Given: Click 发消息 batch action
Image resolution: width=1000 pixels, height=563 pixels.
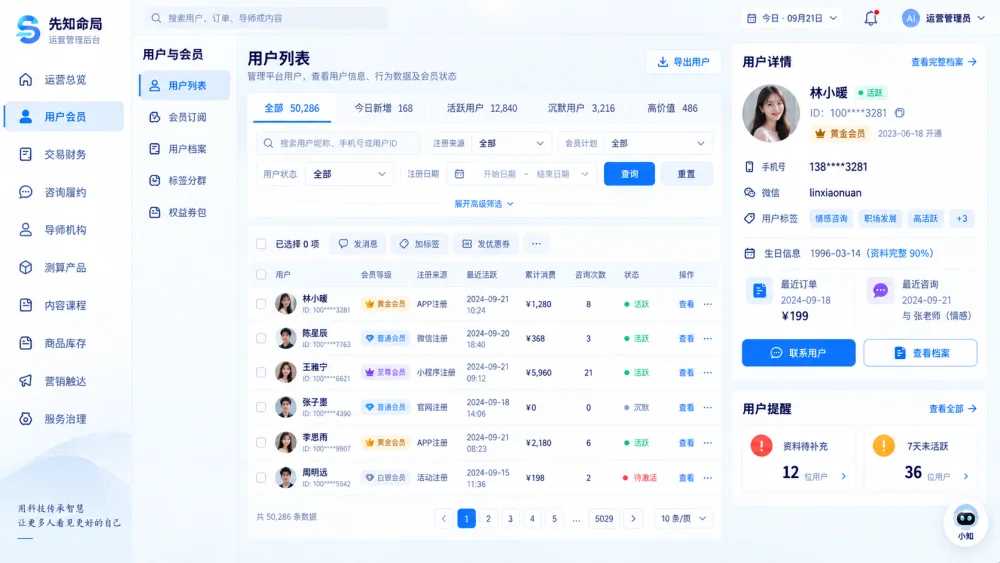Looking at the screenshot, I should [x=358, y=244].
